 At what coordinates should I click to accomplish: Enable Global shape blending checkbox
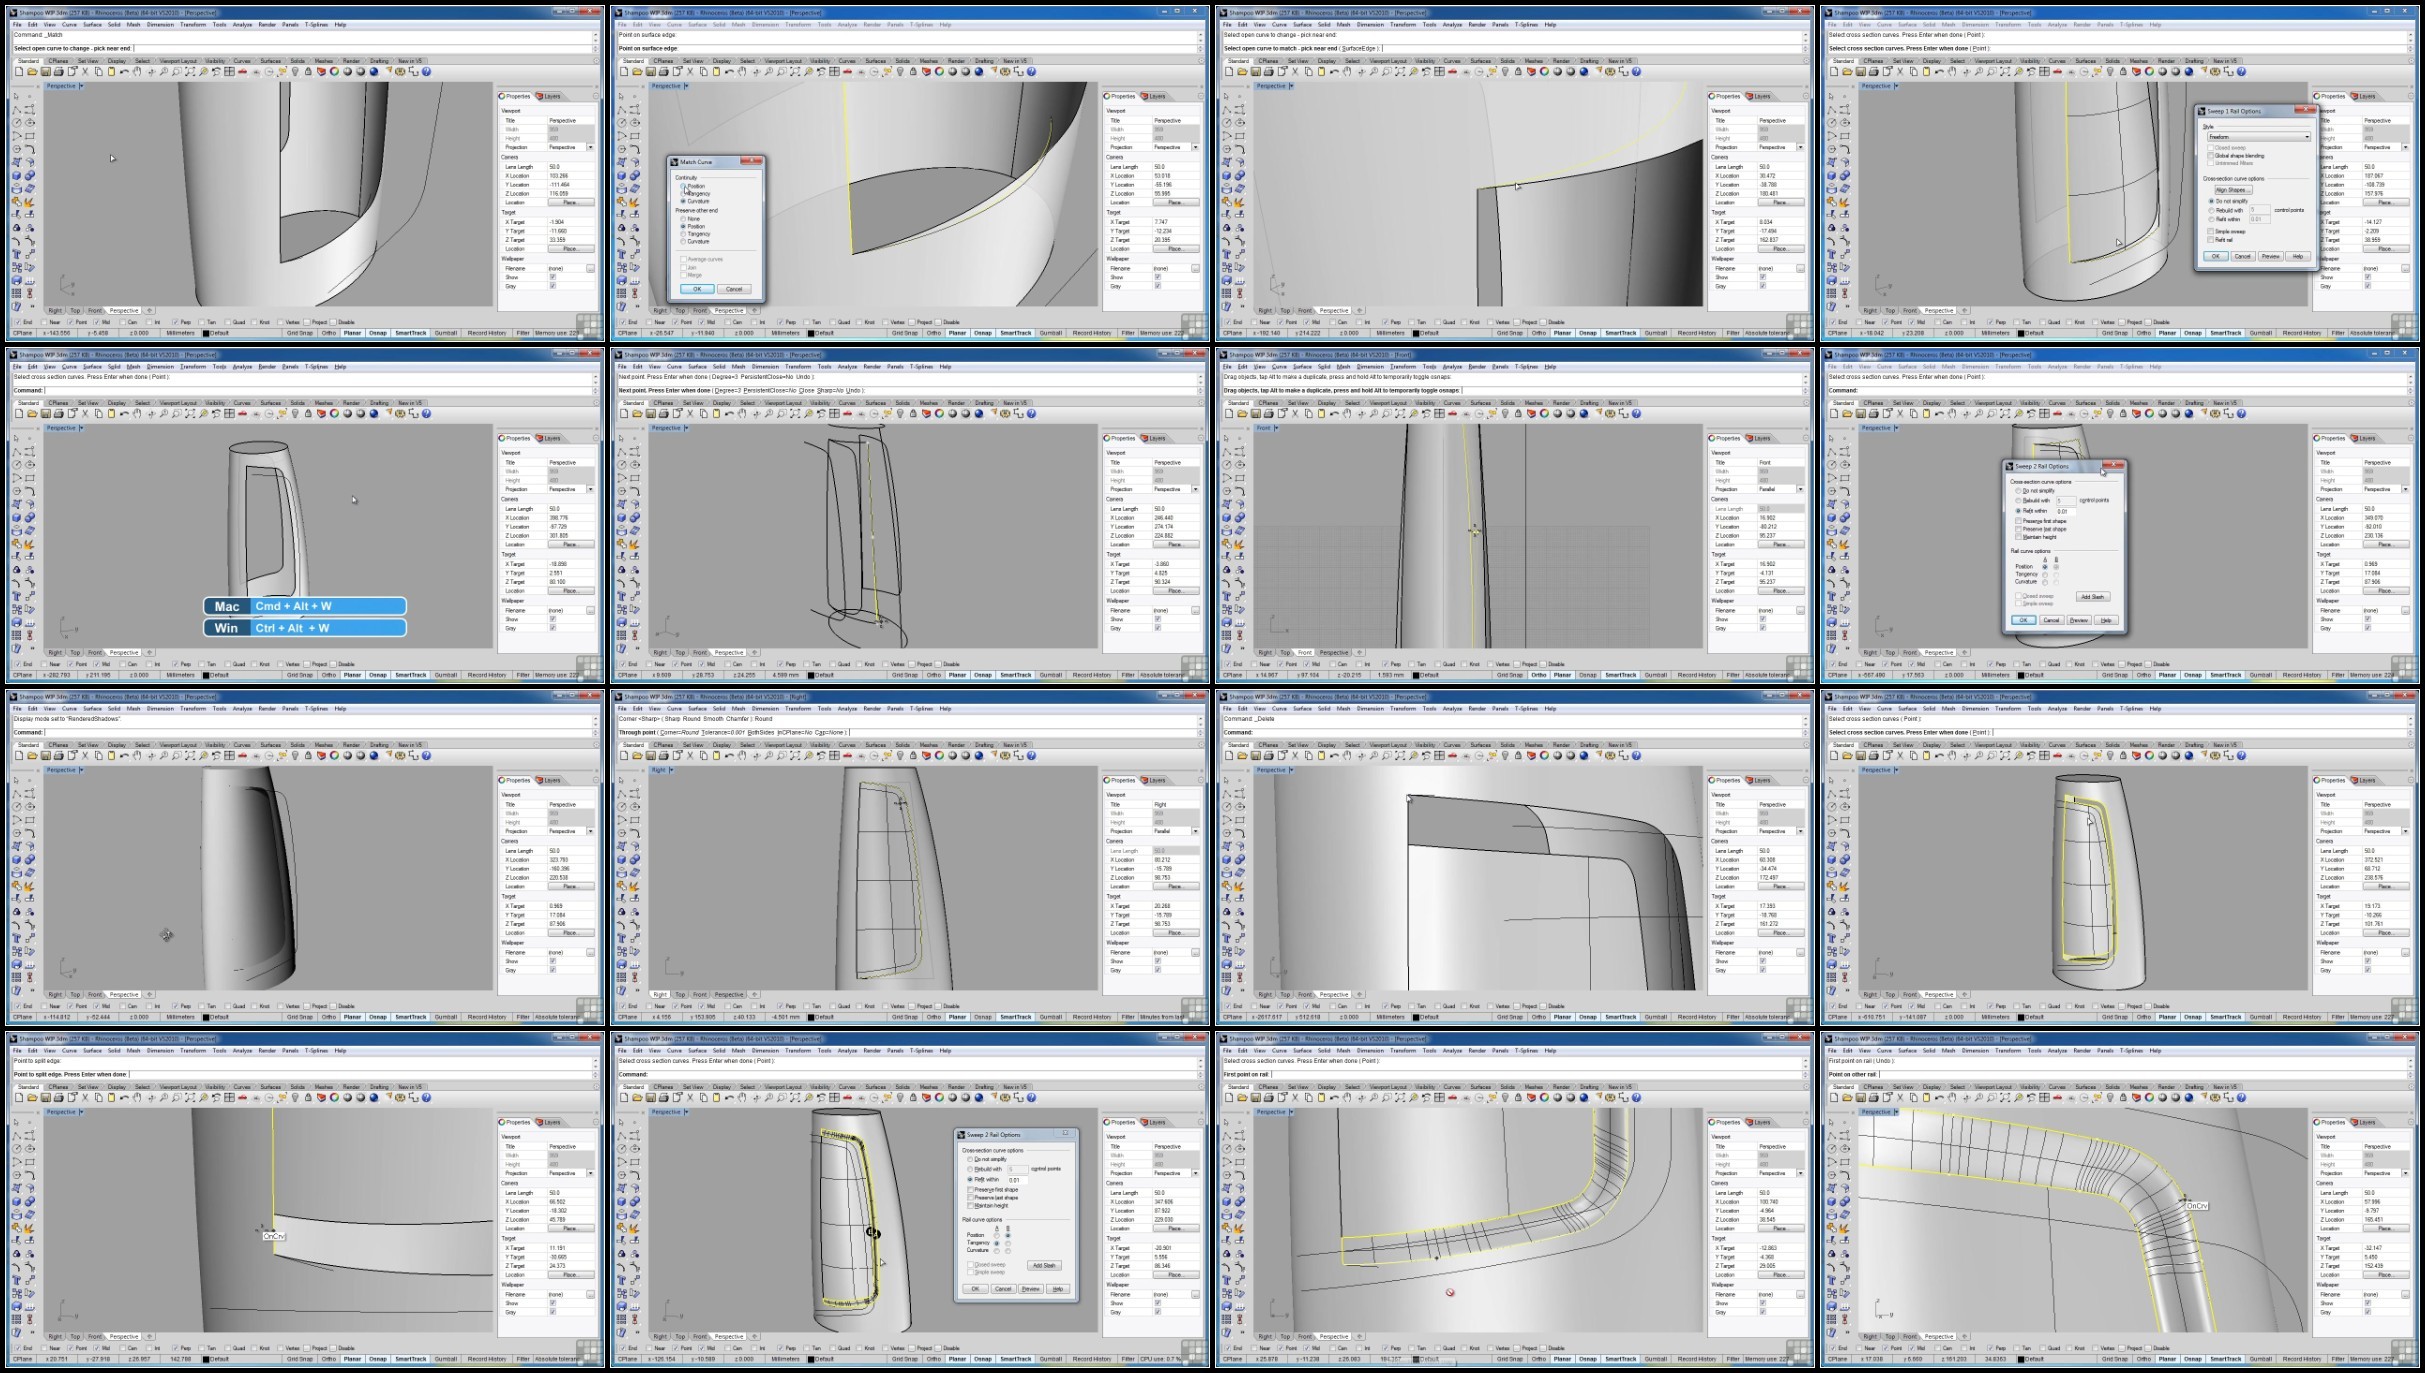2210,156
